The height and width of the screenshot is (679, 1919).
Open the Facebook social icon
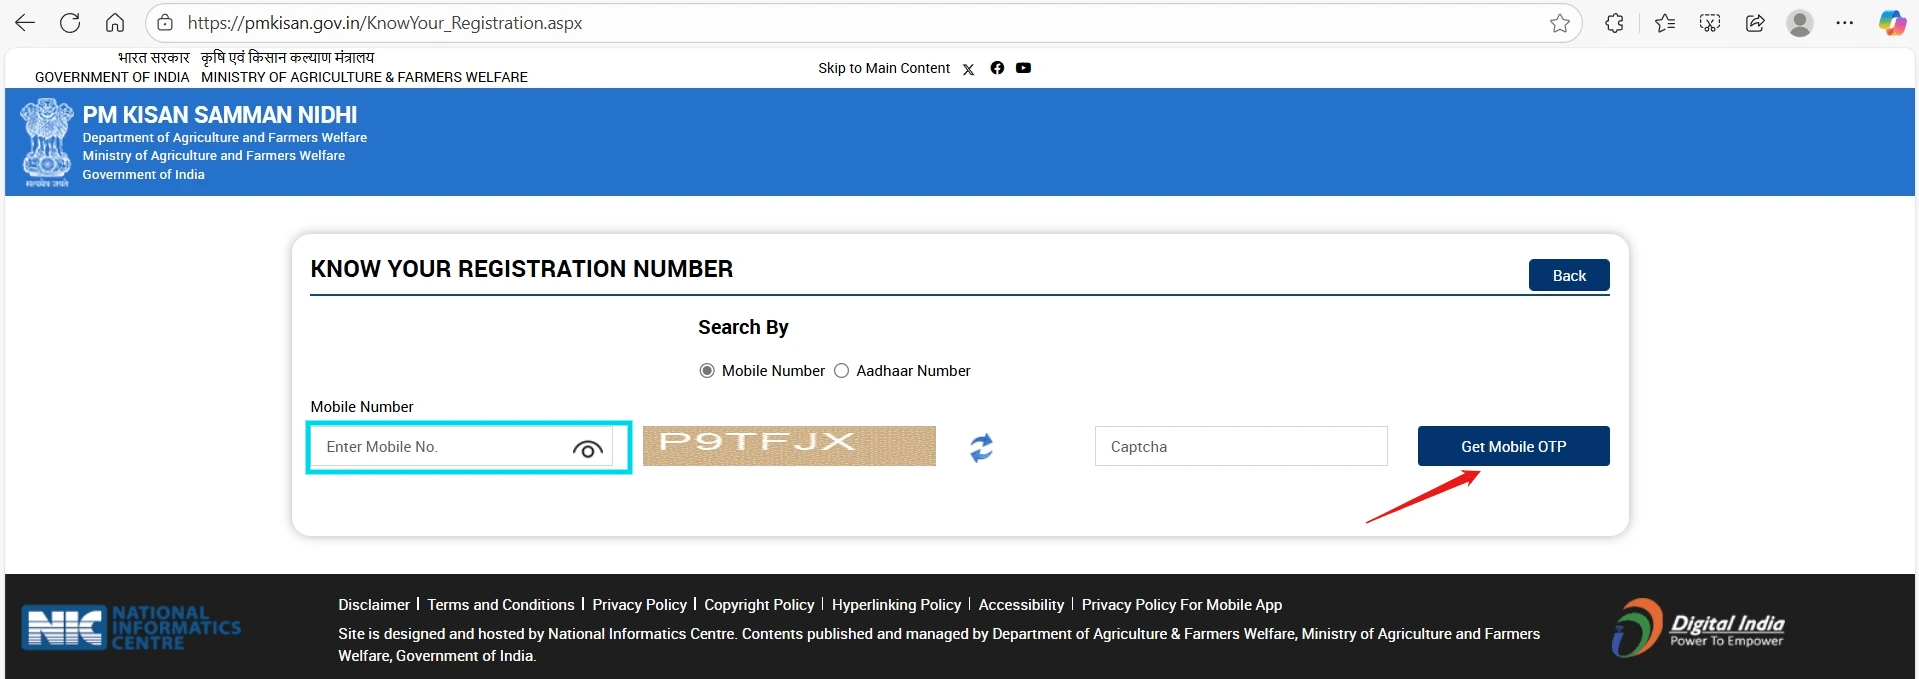[x=997, y=68]
